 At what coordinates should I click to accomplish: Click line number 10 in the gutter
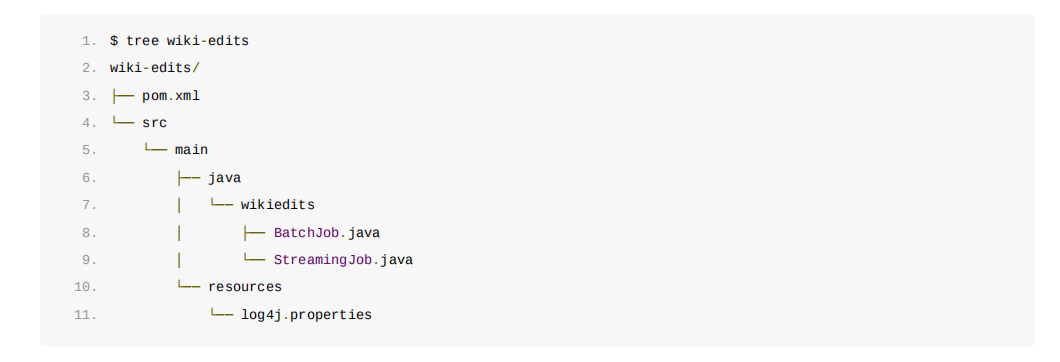click(86, 287)
